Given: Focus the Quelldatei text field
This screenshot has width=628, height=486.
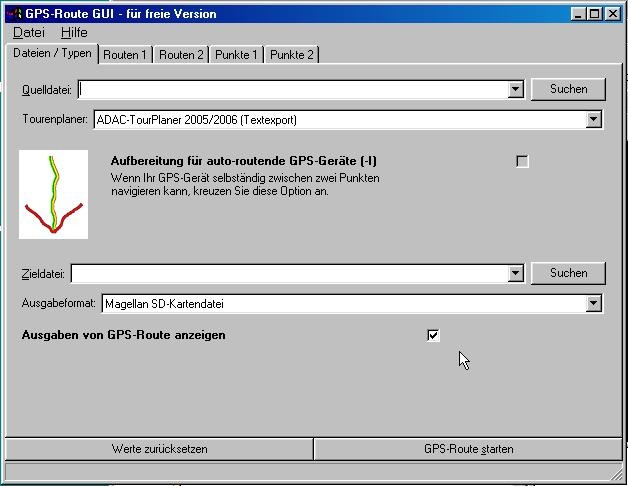Looking at the screenshot, I should (x=293, y=89).
